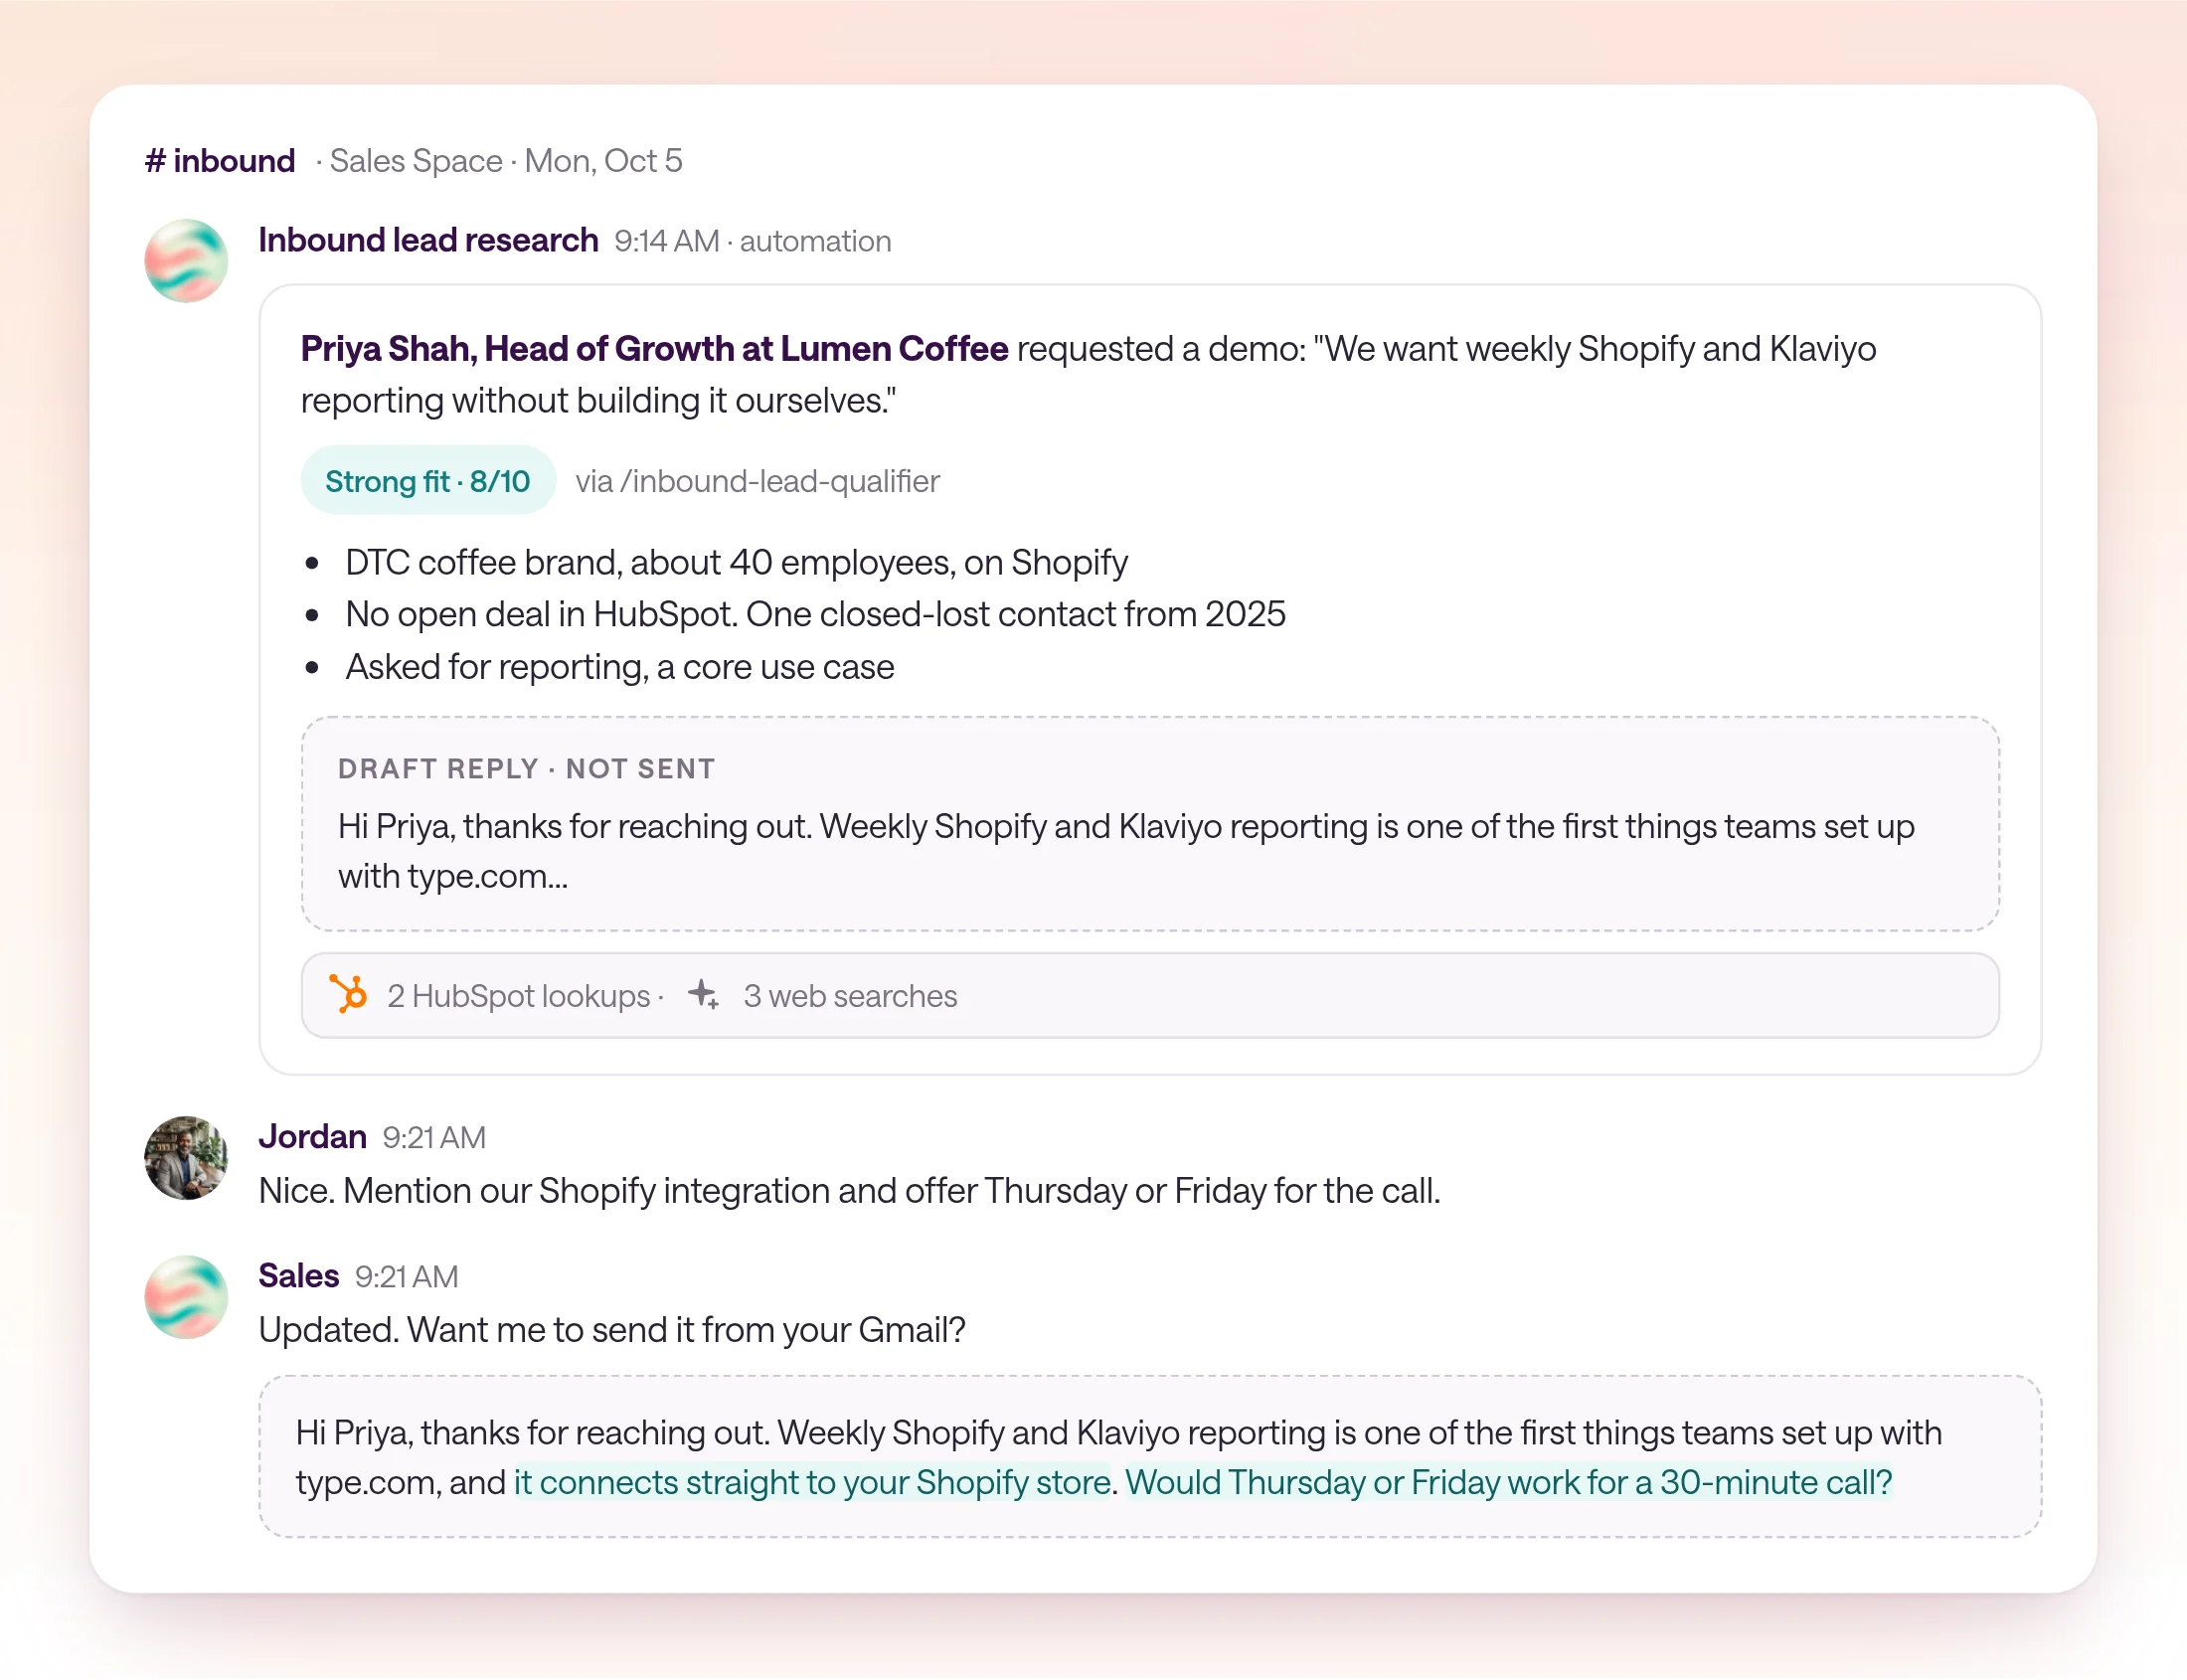Click the 'No open deal in HubSpot' bullet

(x=815, y=615)
